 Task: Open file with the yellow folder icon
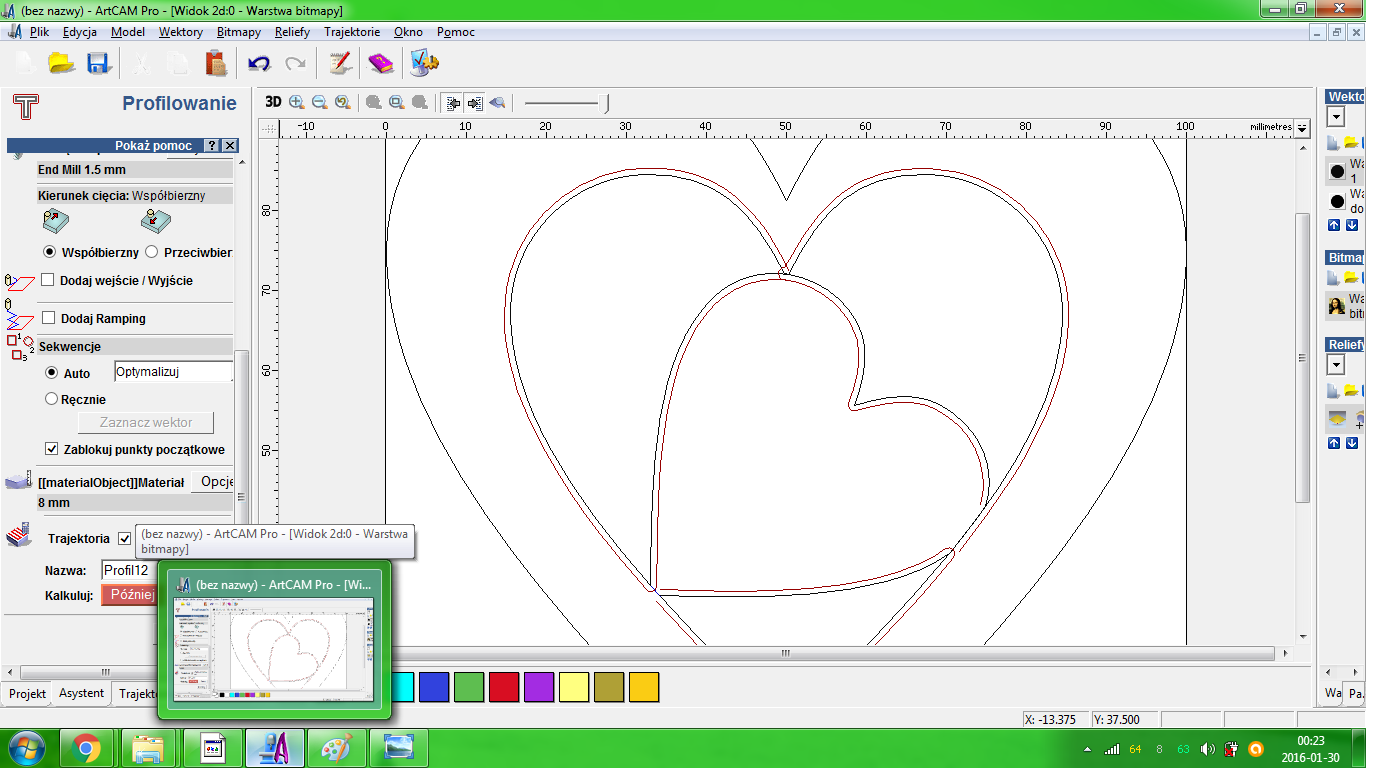(61, 64)
